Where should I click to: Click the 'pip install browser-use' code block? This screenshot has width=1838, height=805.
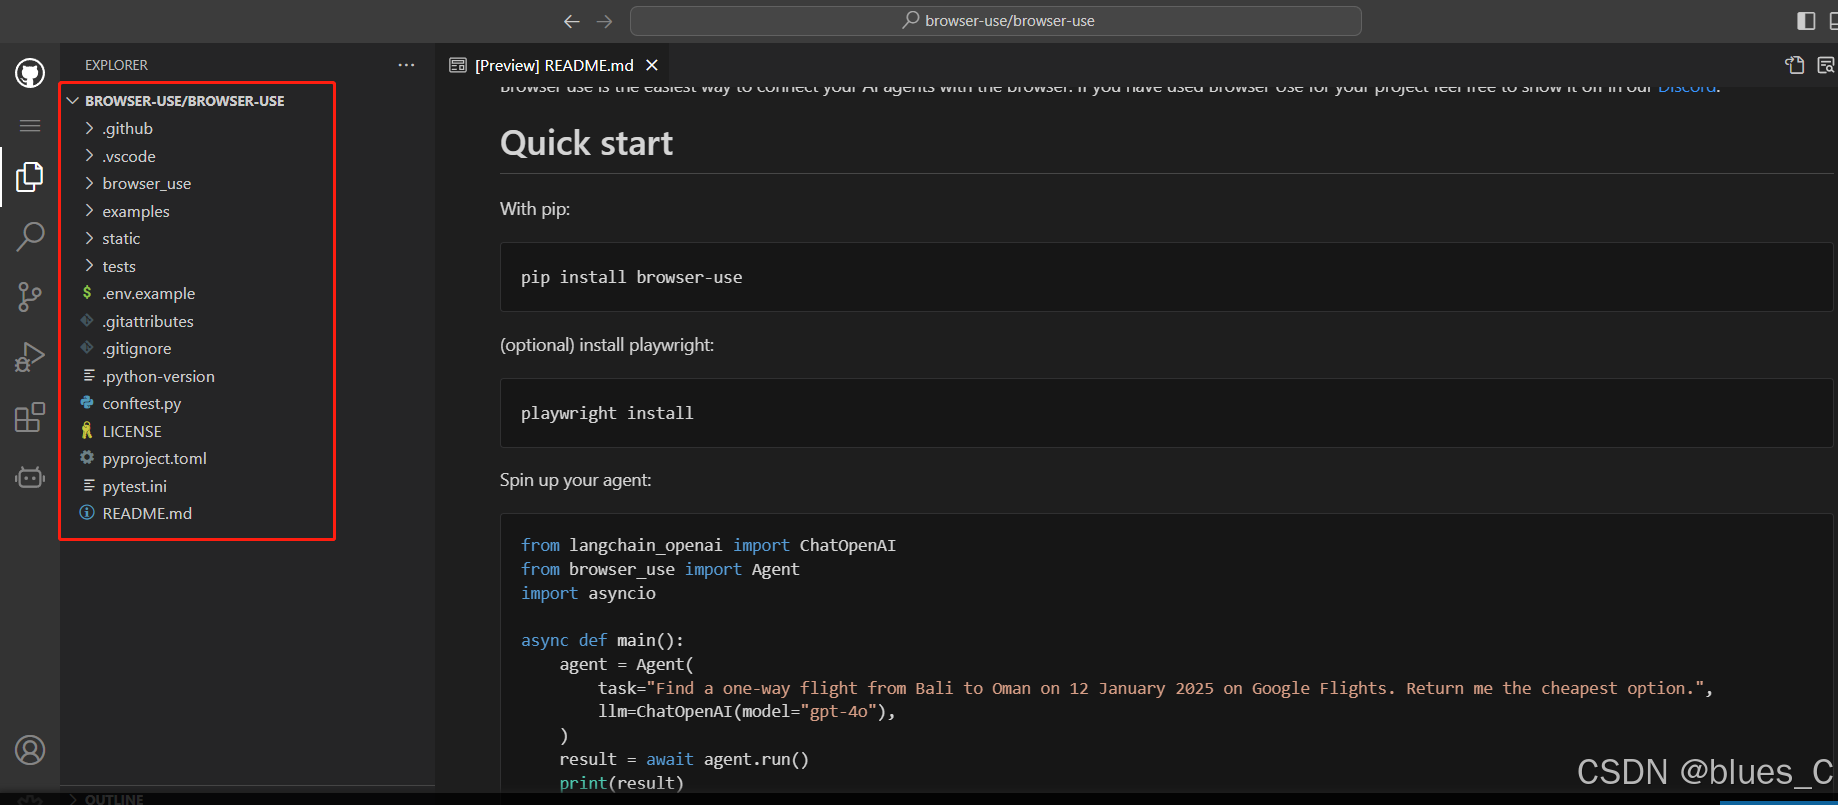coord(1168,277)
